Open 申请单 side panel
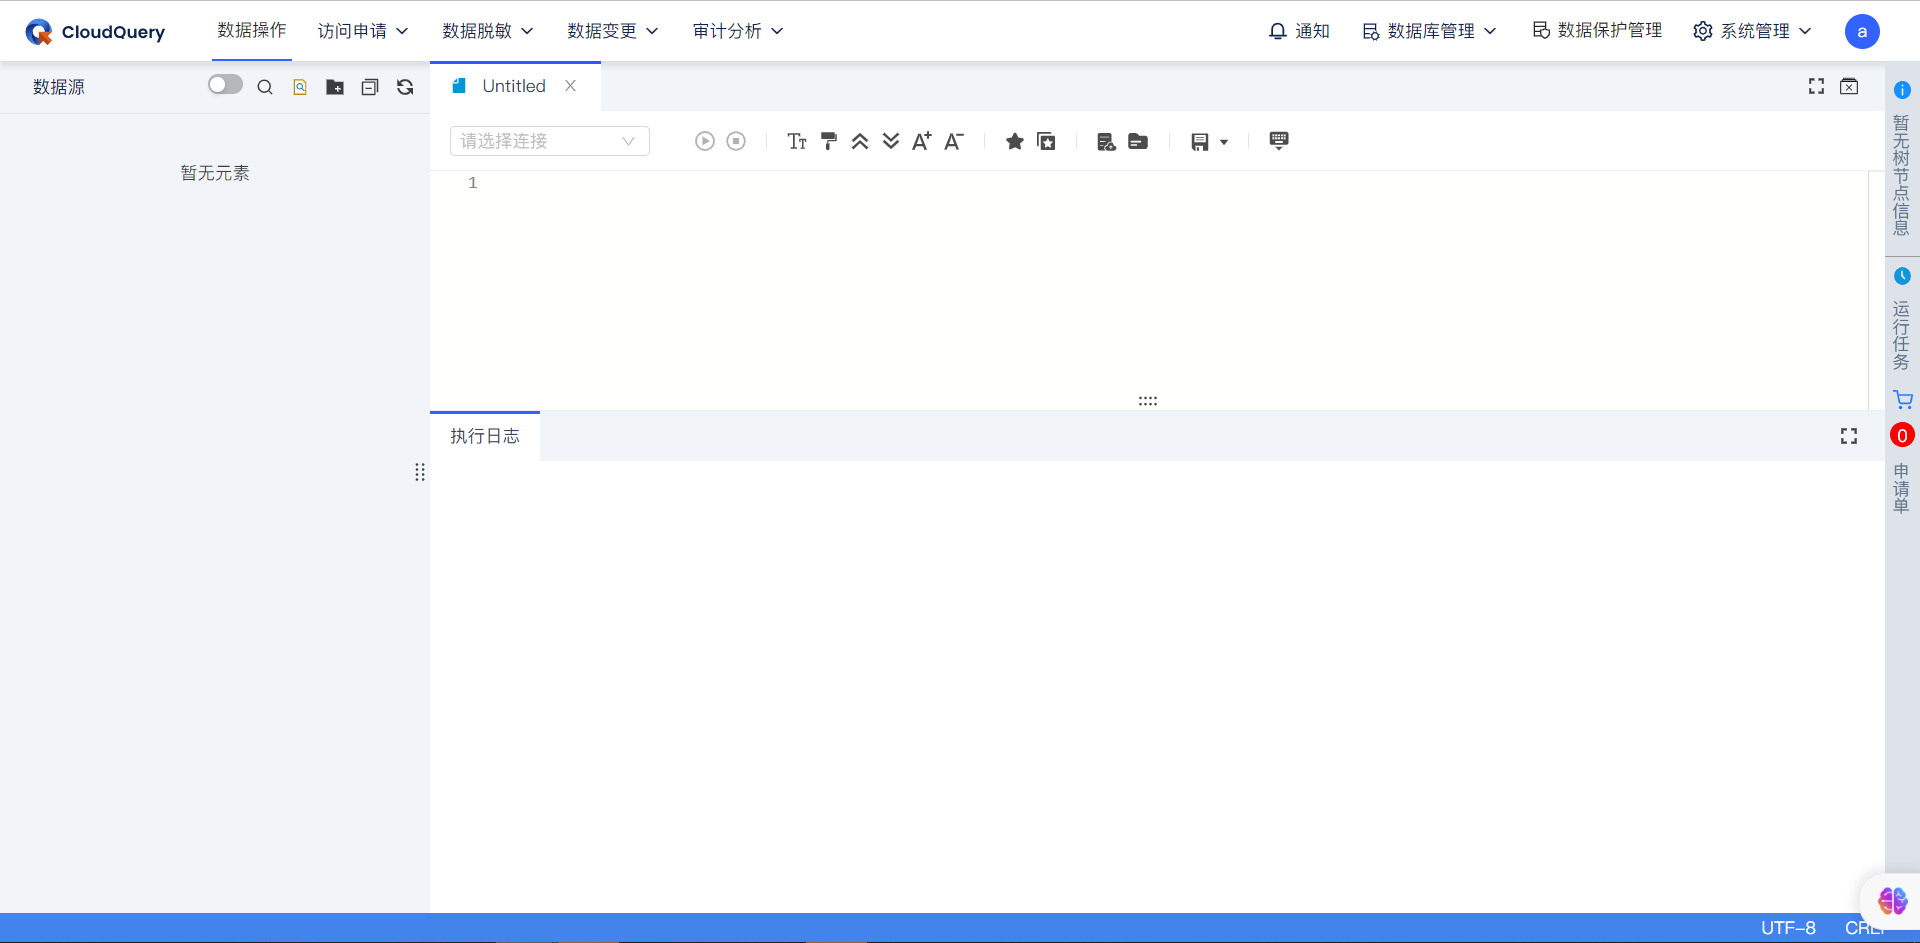 click(x=1901, y=488)
